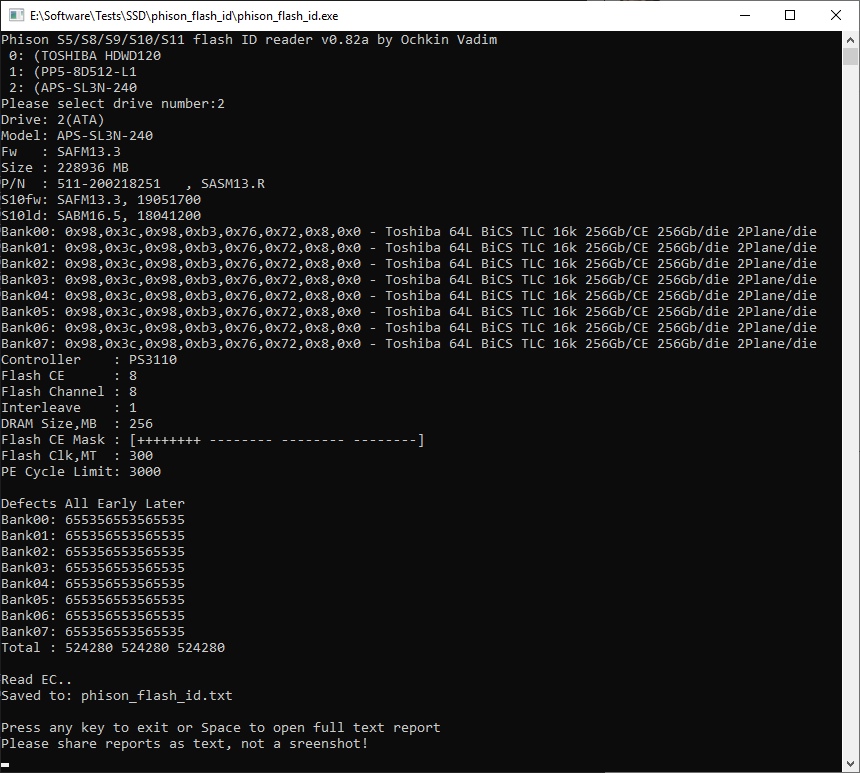Click the part number '511-200218251'
The width and height of the screenshot is (860, 773).
109,184
